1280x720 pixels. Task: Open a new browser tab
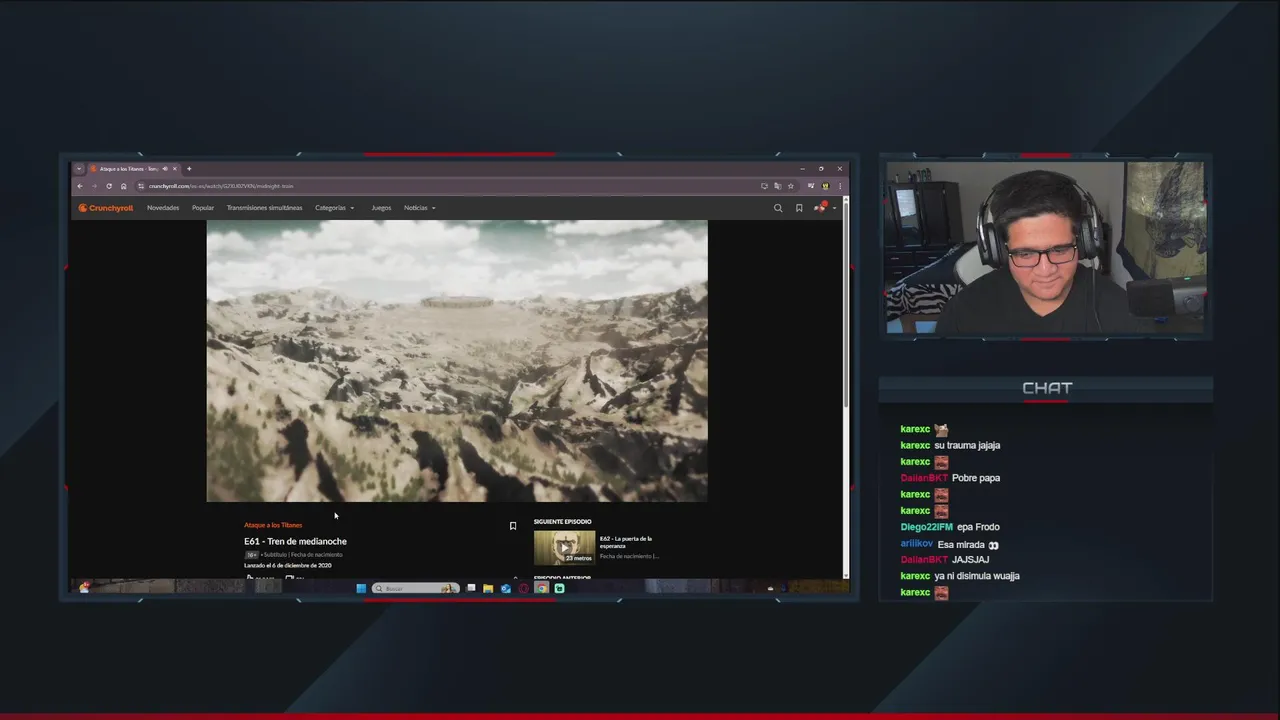pyautogui.click(x=189, y=169)
